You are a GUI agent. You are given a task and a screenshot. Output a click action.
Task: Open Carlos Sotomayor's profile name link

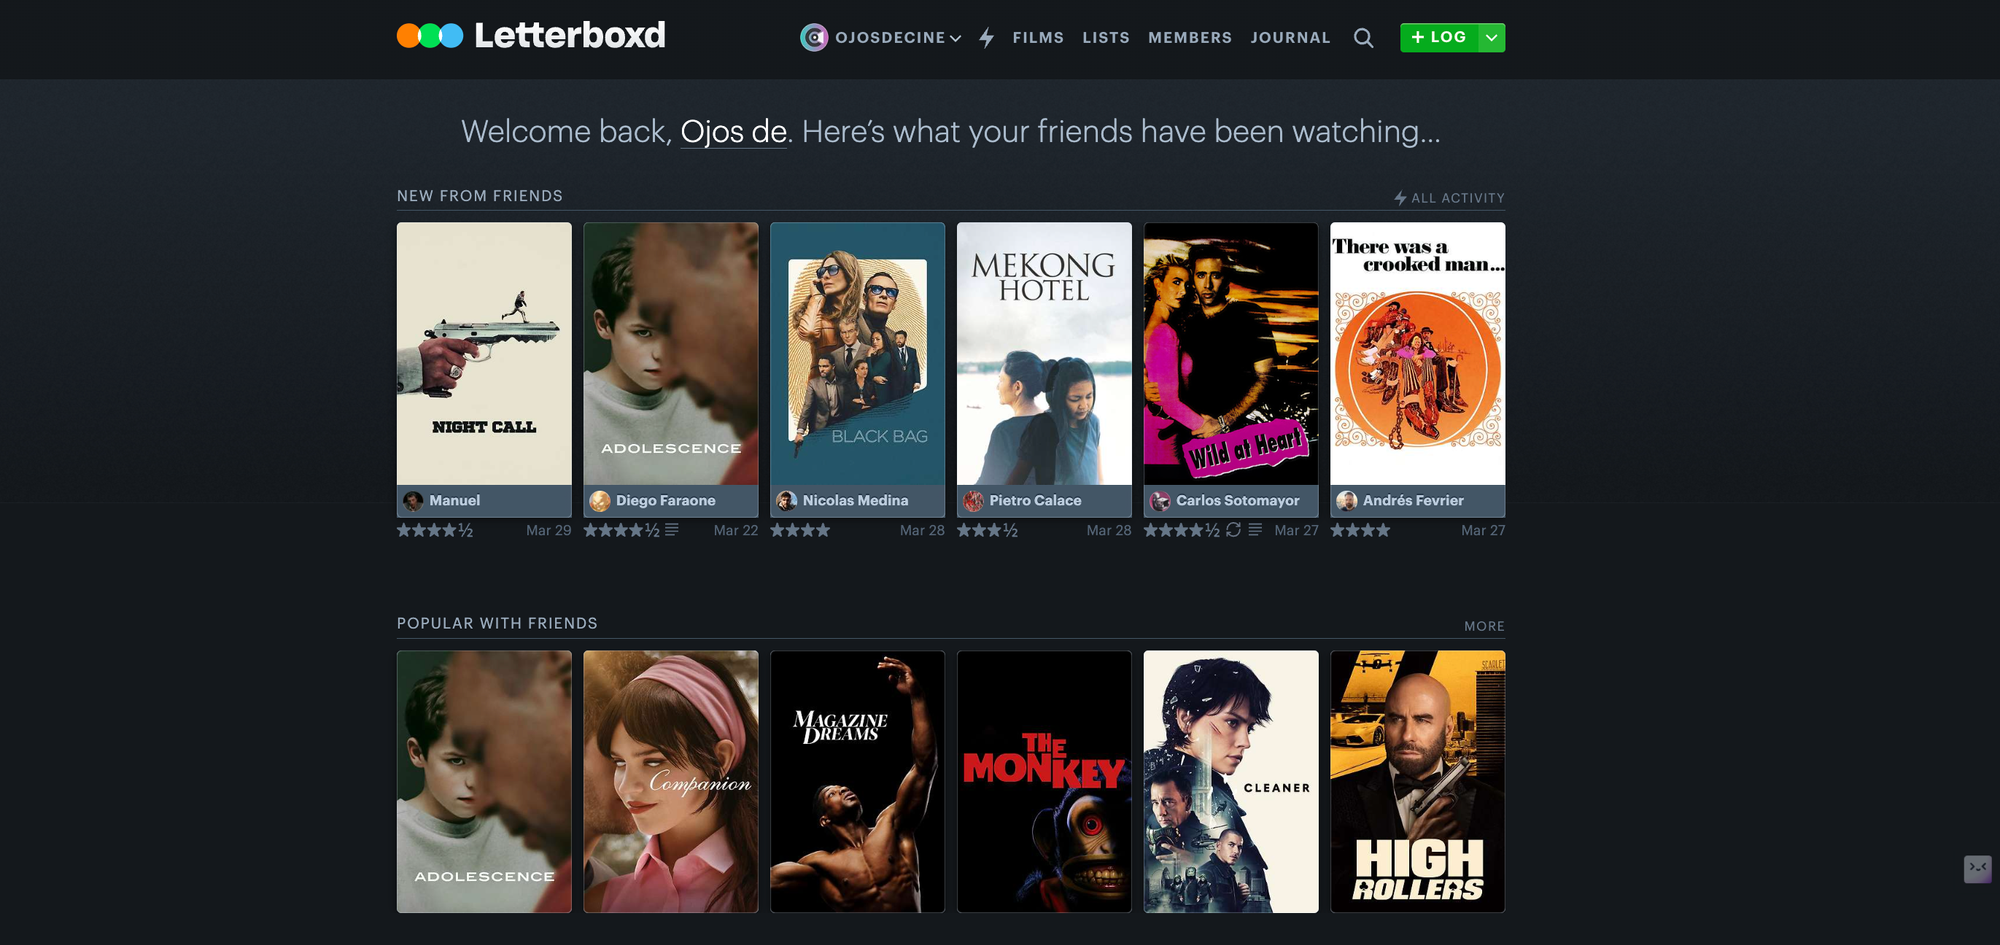click(x=1238, y=501)
